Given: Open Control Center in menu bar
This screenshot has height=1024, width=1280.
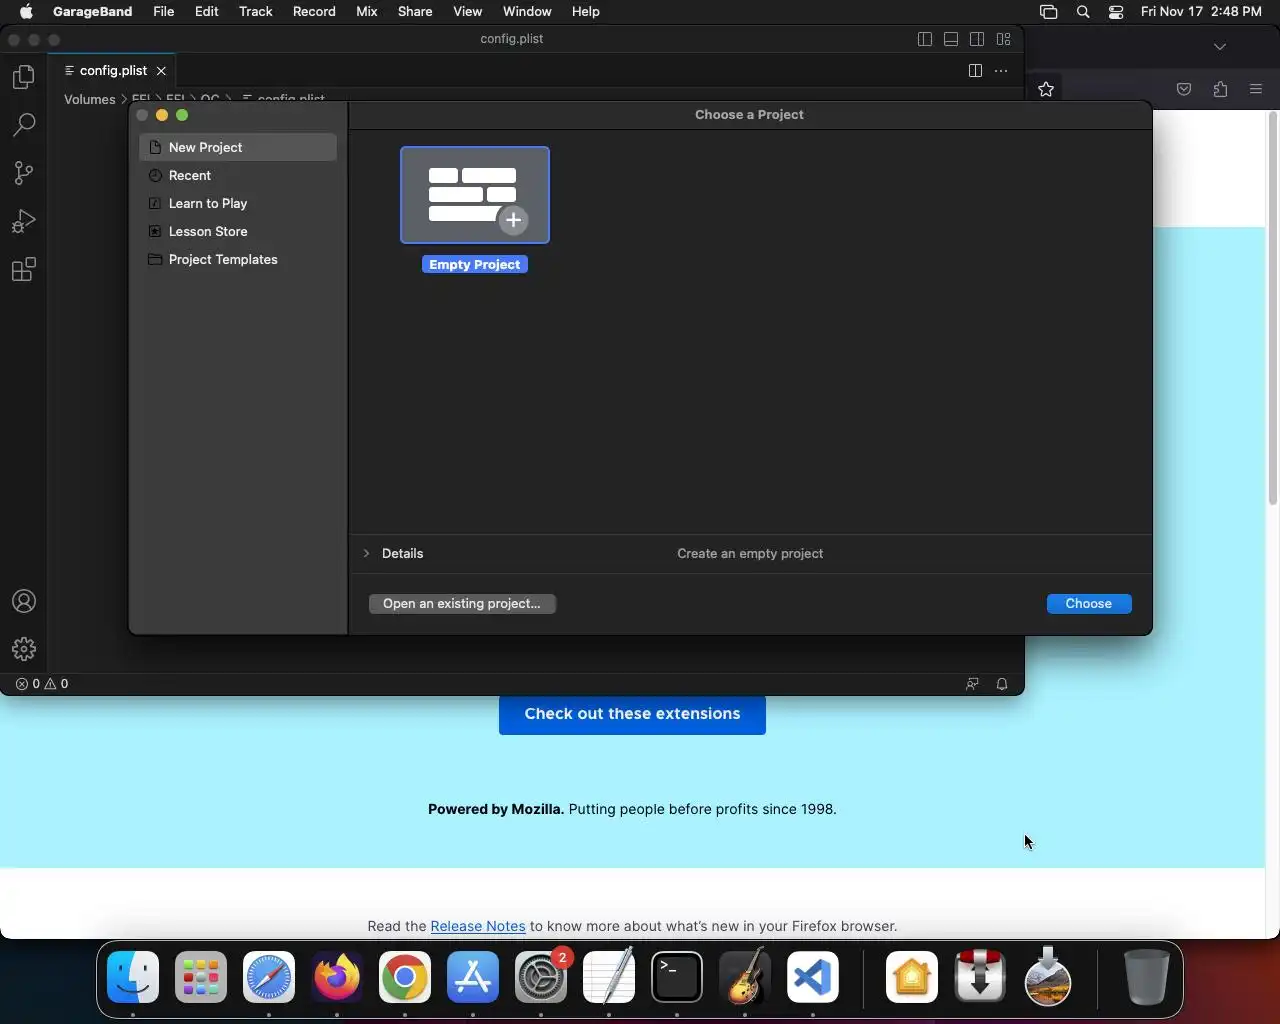Looking at the screenshot, I should [1116, 12].
